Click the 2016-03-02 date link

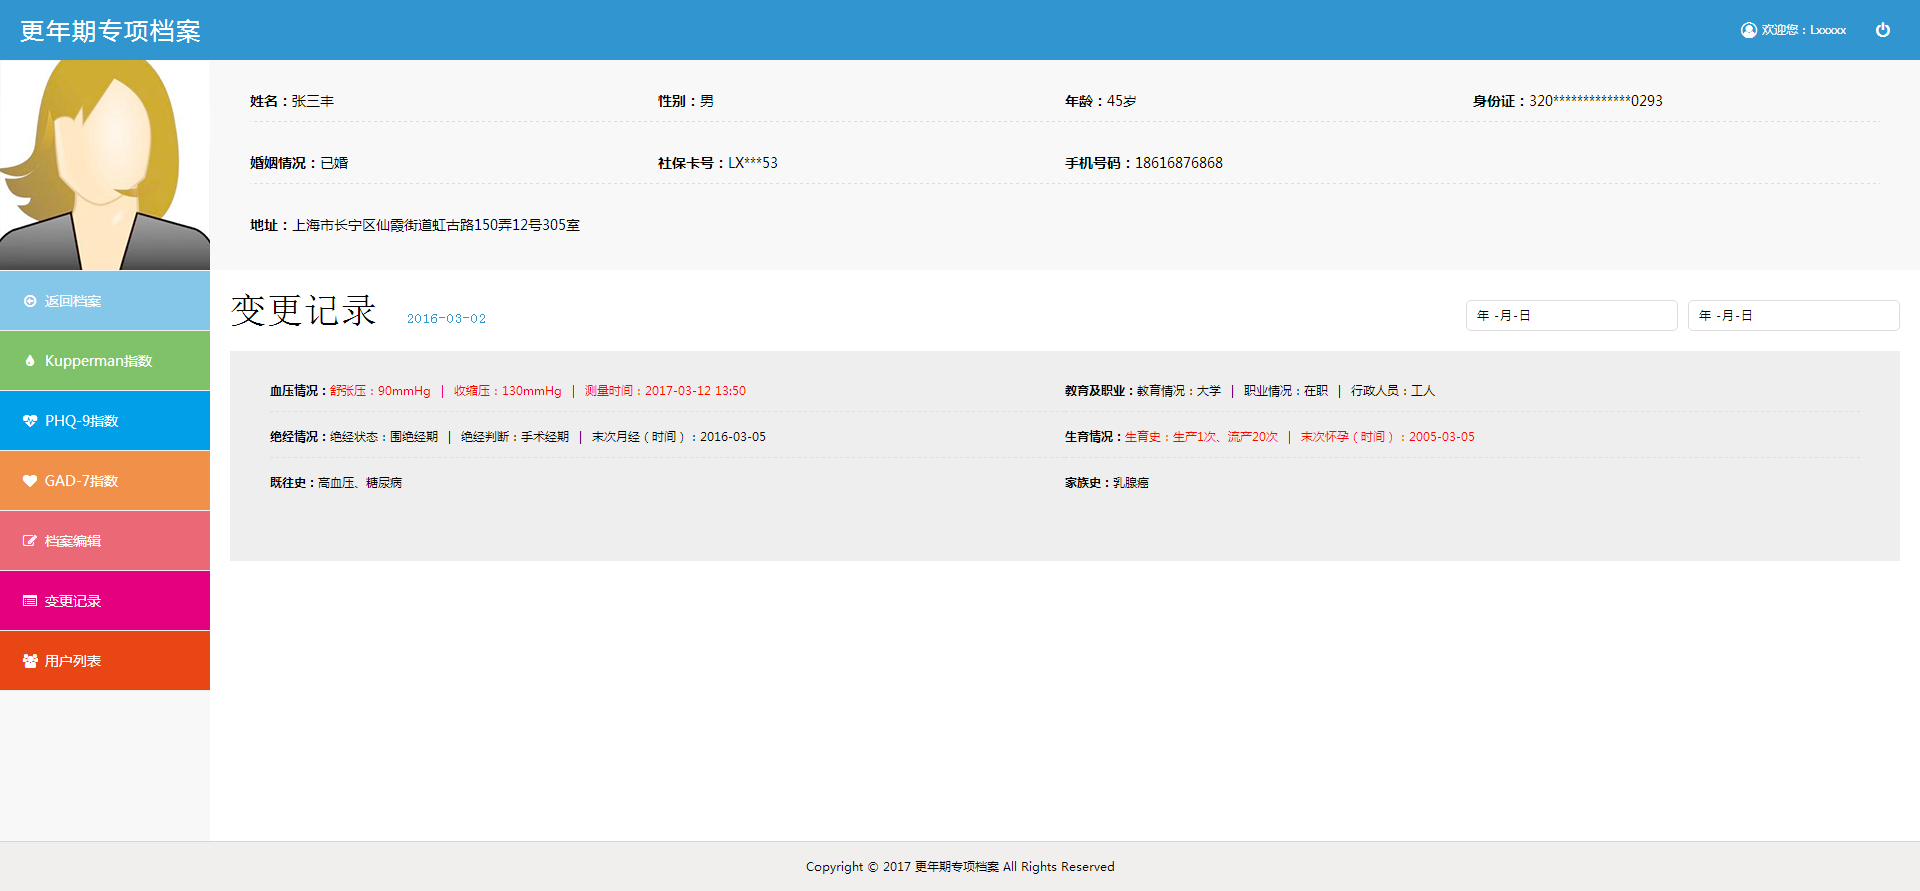446,319
